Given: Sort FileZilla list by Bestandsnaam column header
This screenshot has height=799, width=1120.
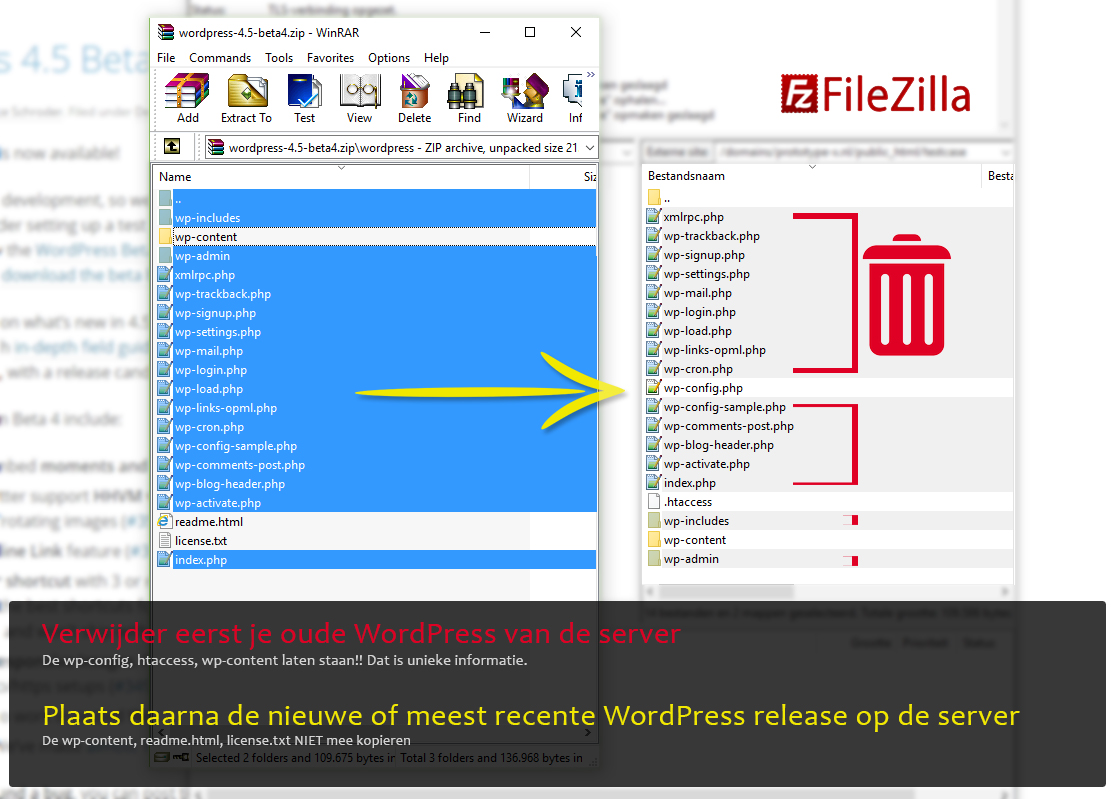Looking at the screenshot, I should tap(811, 176).
